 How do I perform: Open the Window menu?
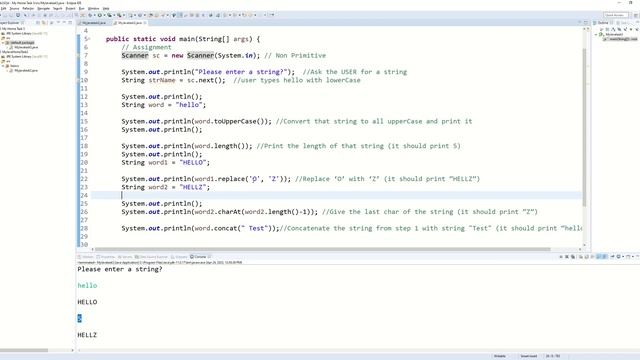93,9
